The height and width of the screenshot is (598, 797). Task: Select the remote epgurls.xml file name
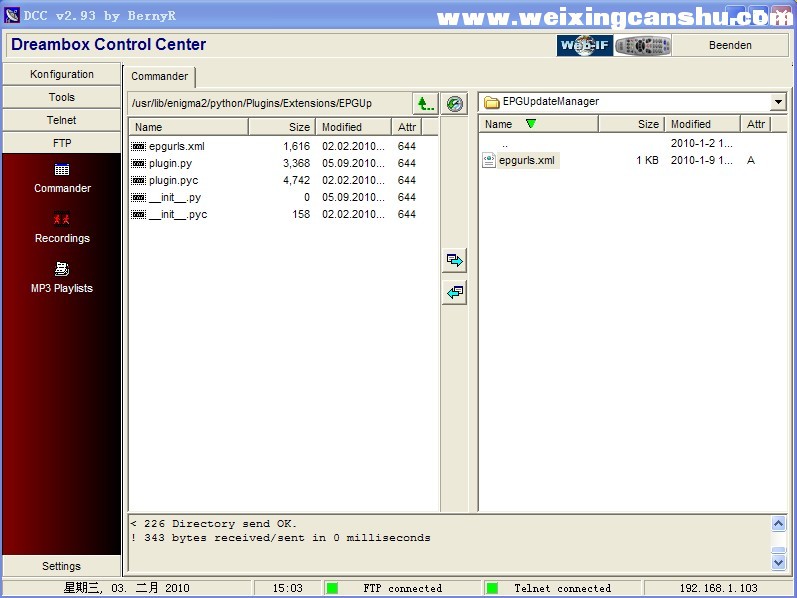(177, 146)
